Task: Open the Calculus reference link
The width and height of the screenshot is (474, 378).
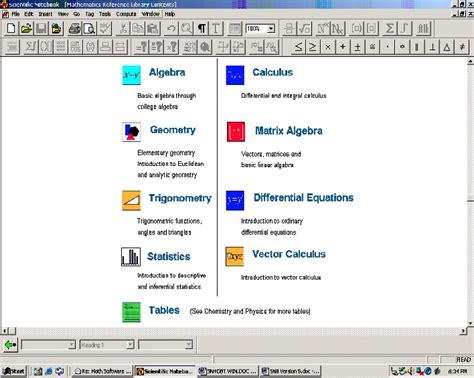Action: click(x=273, y=72)
